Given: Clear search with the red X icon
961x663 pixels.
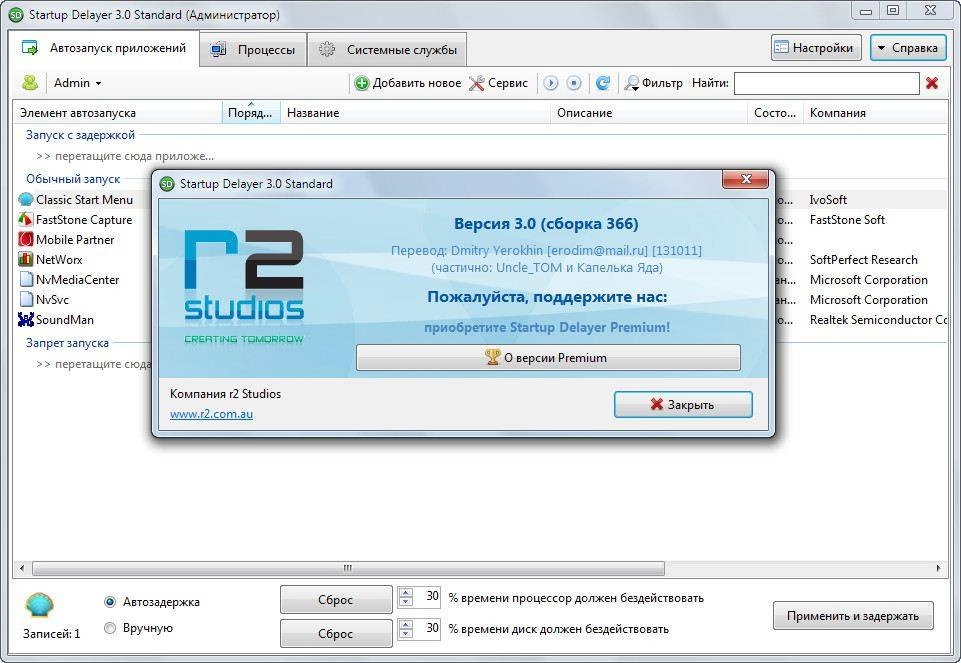Looking at the screenshot, I should (932, 83).
